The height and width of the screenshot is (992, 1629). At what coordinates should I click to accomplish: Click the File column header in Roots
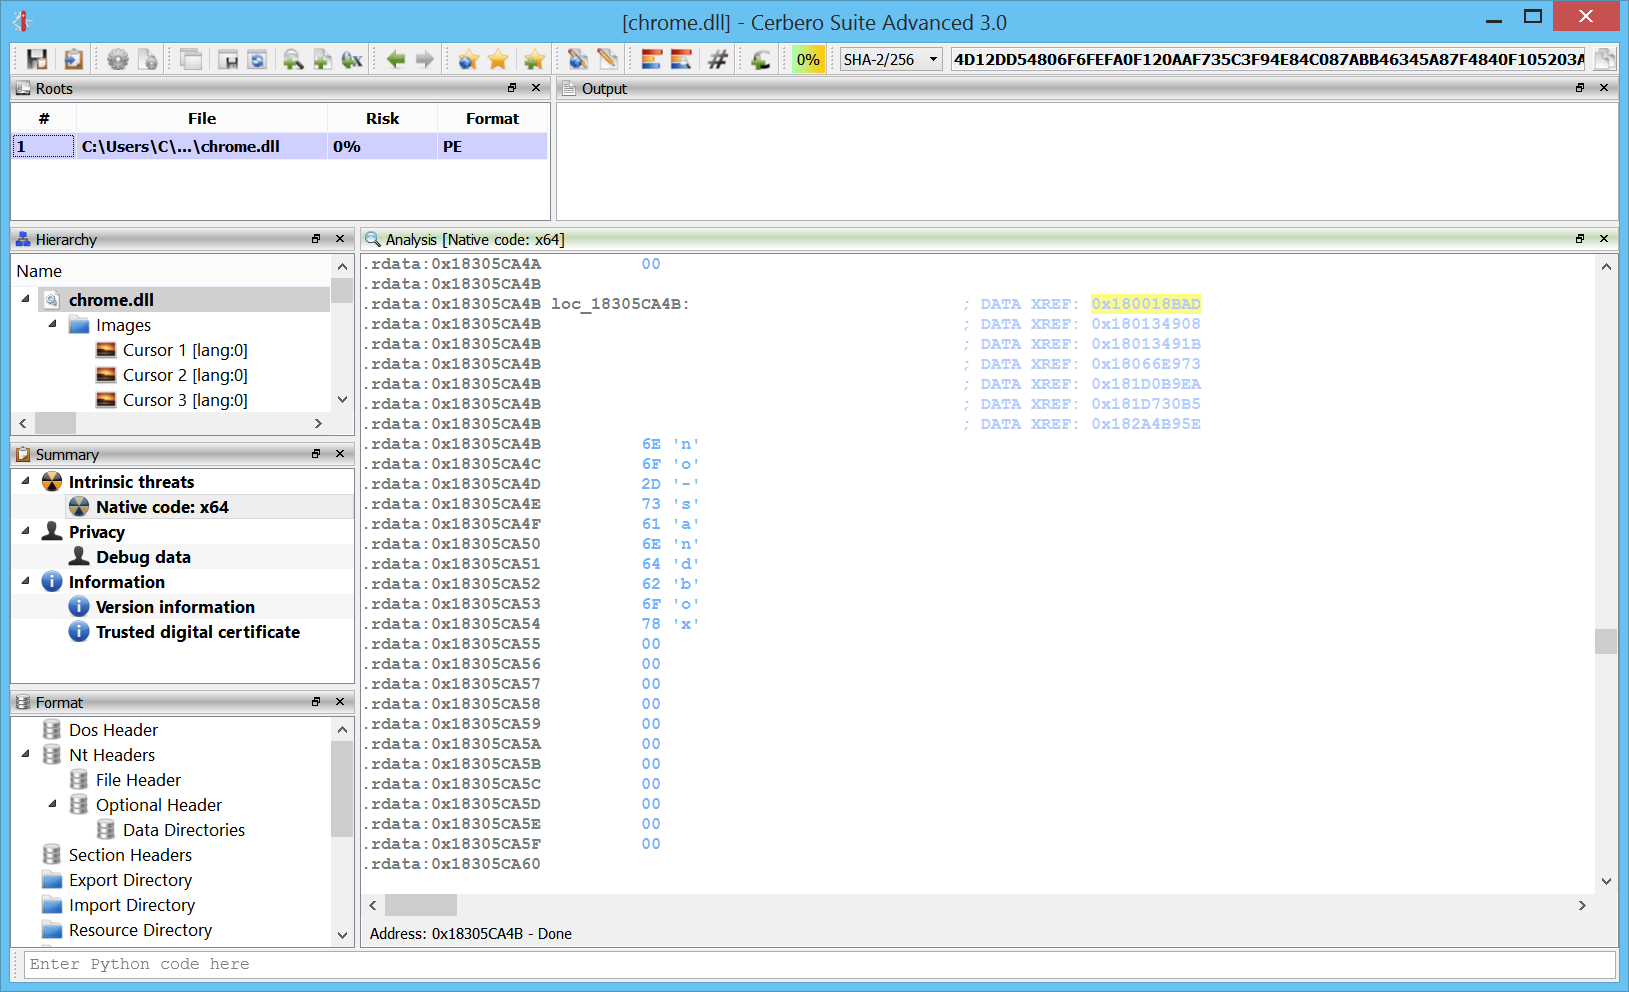coord(202,118)
